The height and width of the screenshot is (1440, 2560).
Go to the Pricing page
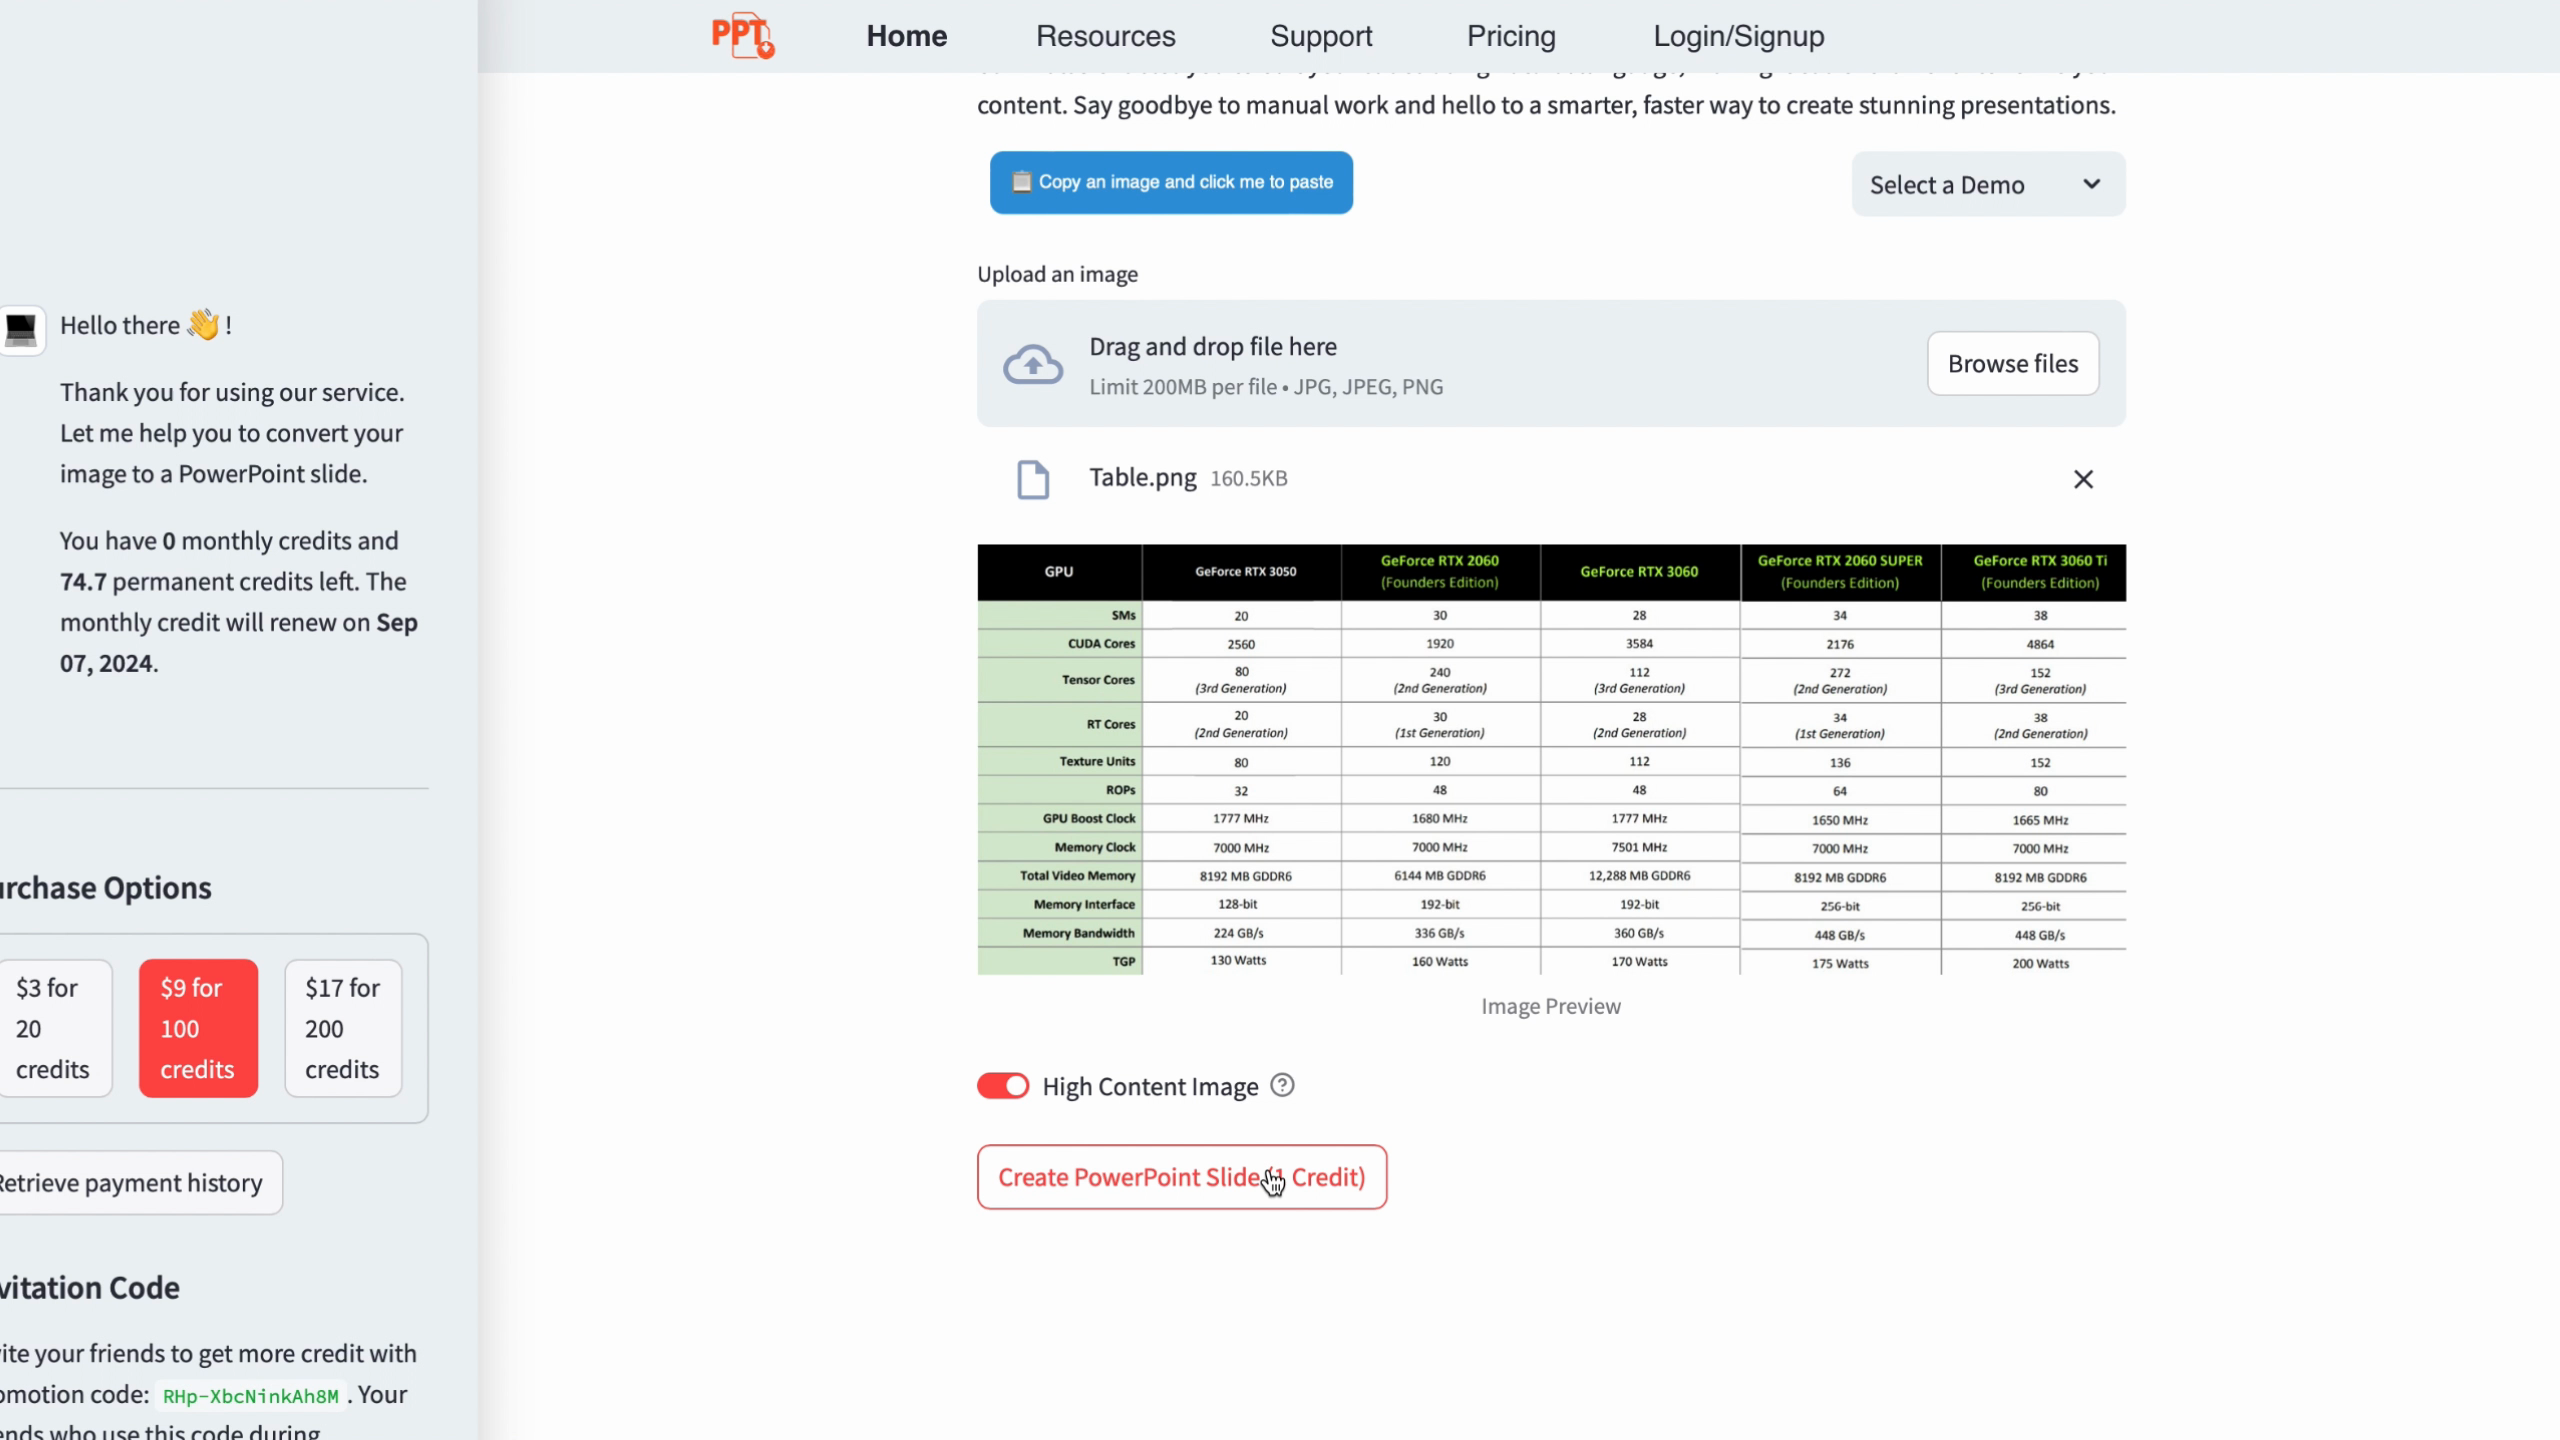(1510, 36)
